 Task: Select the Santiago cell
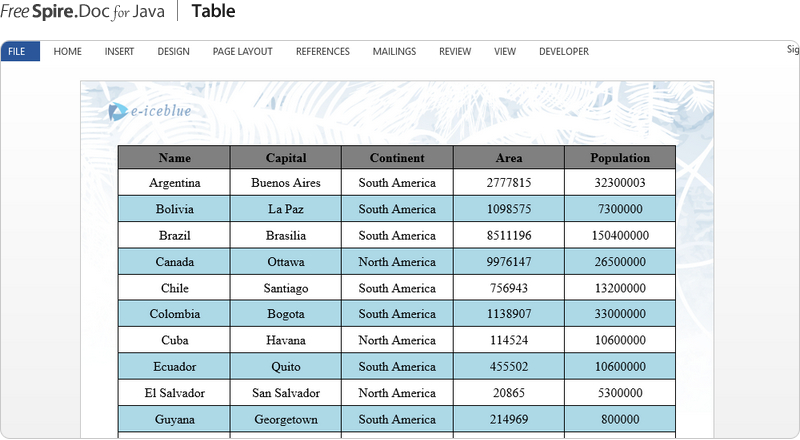(x=286, y=288)
